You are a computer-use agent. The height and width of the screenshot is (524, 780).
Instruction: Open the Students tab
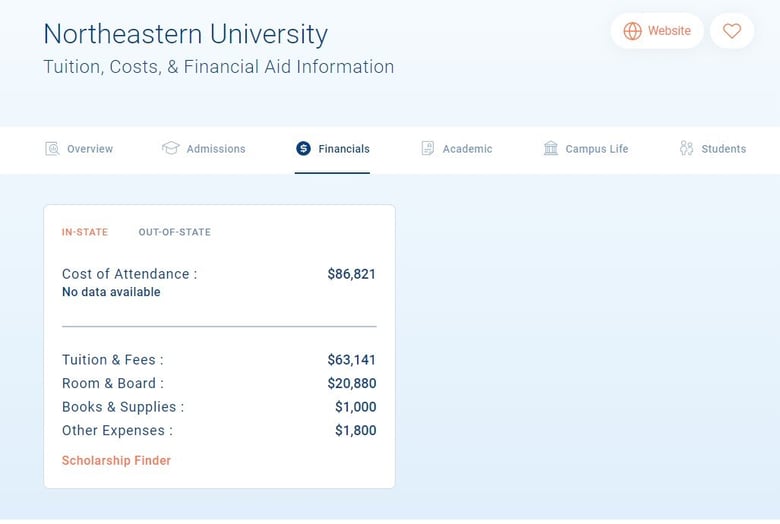pos(724,149)
